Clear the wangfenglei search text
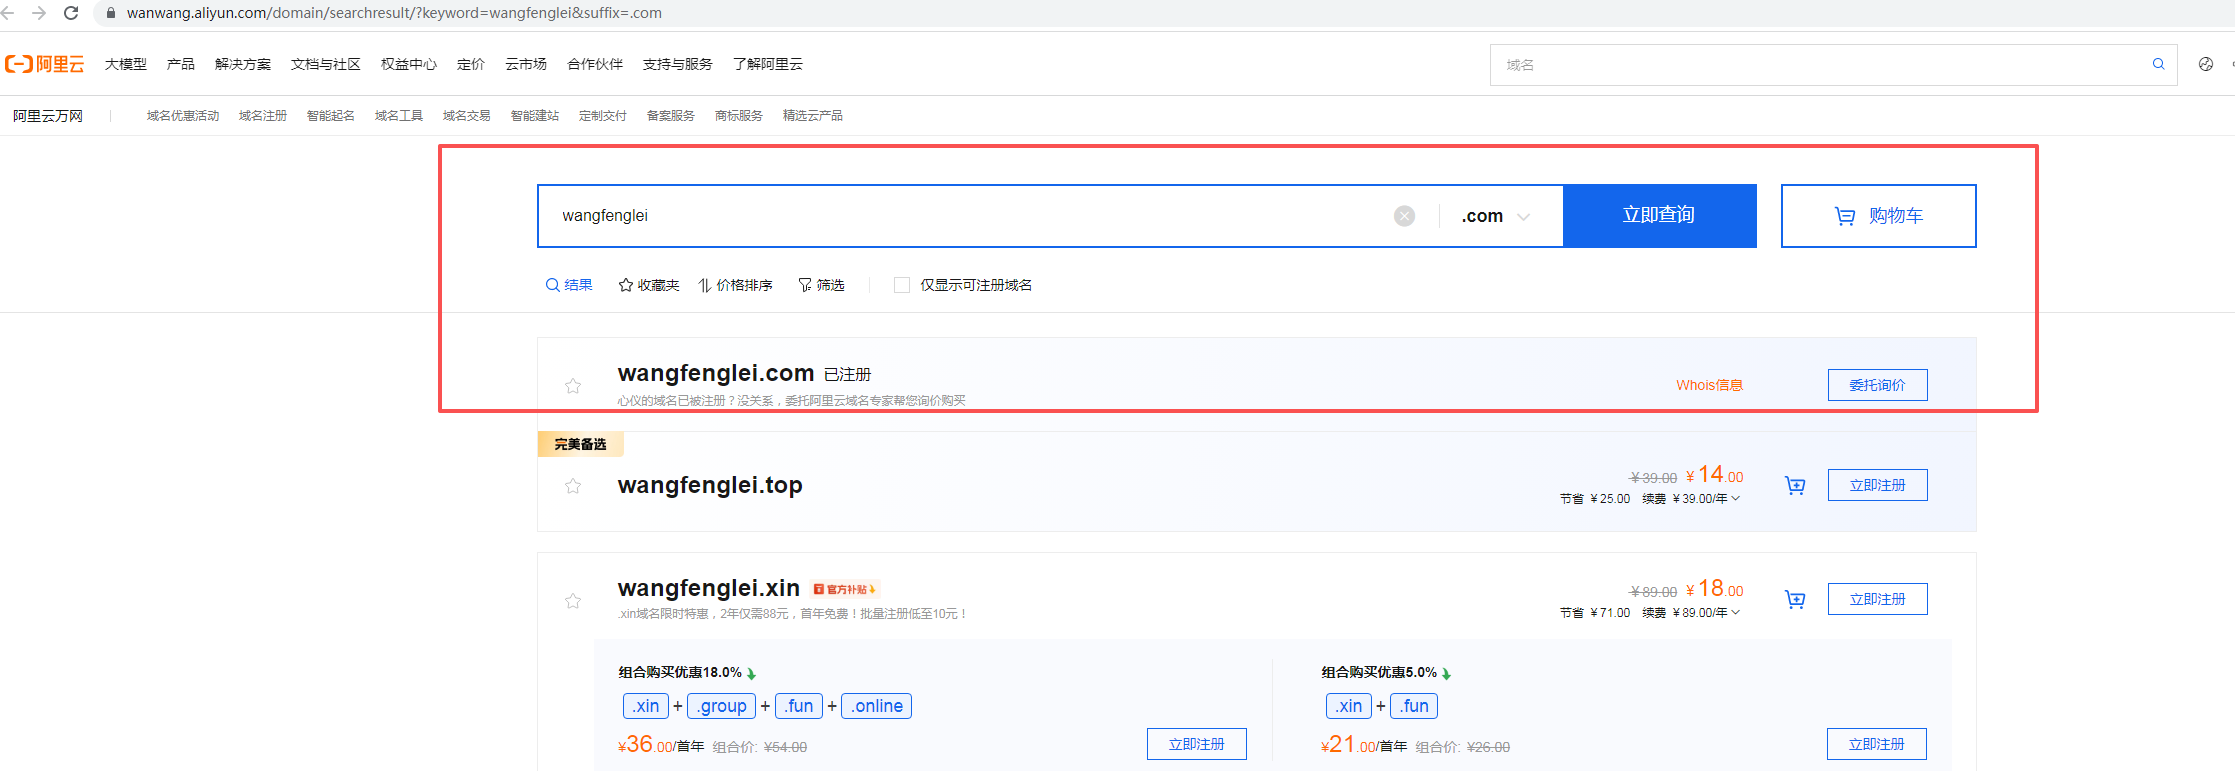The height and width of the screenshot is (771, 2235). (x=1404, y=216)
